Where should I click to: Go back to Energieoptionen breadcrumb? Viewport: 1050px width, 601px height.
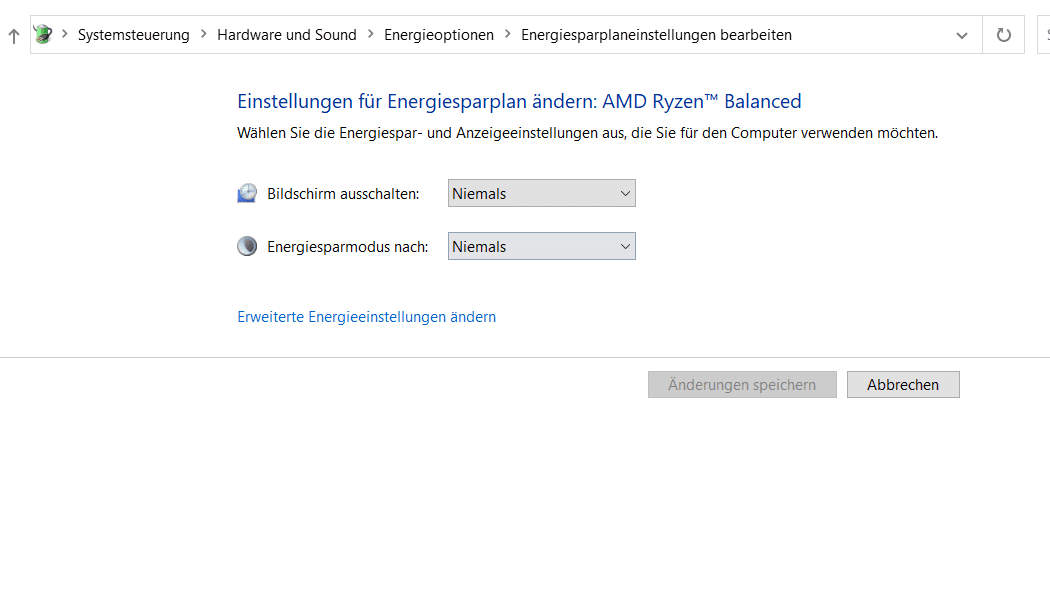[x=439, y=35]
